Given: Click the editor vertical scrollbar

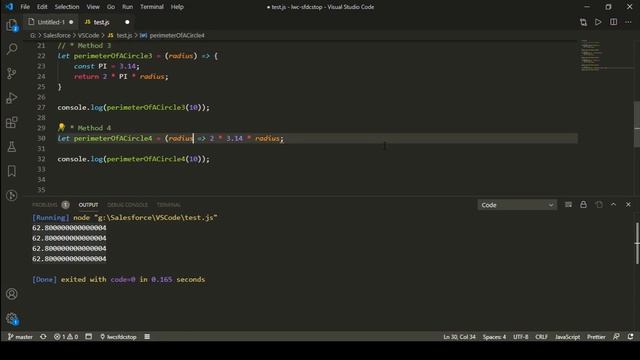Looking at the screenshot, I should tap(637, 124).
